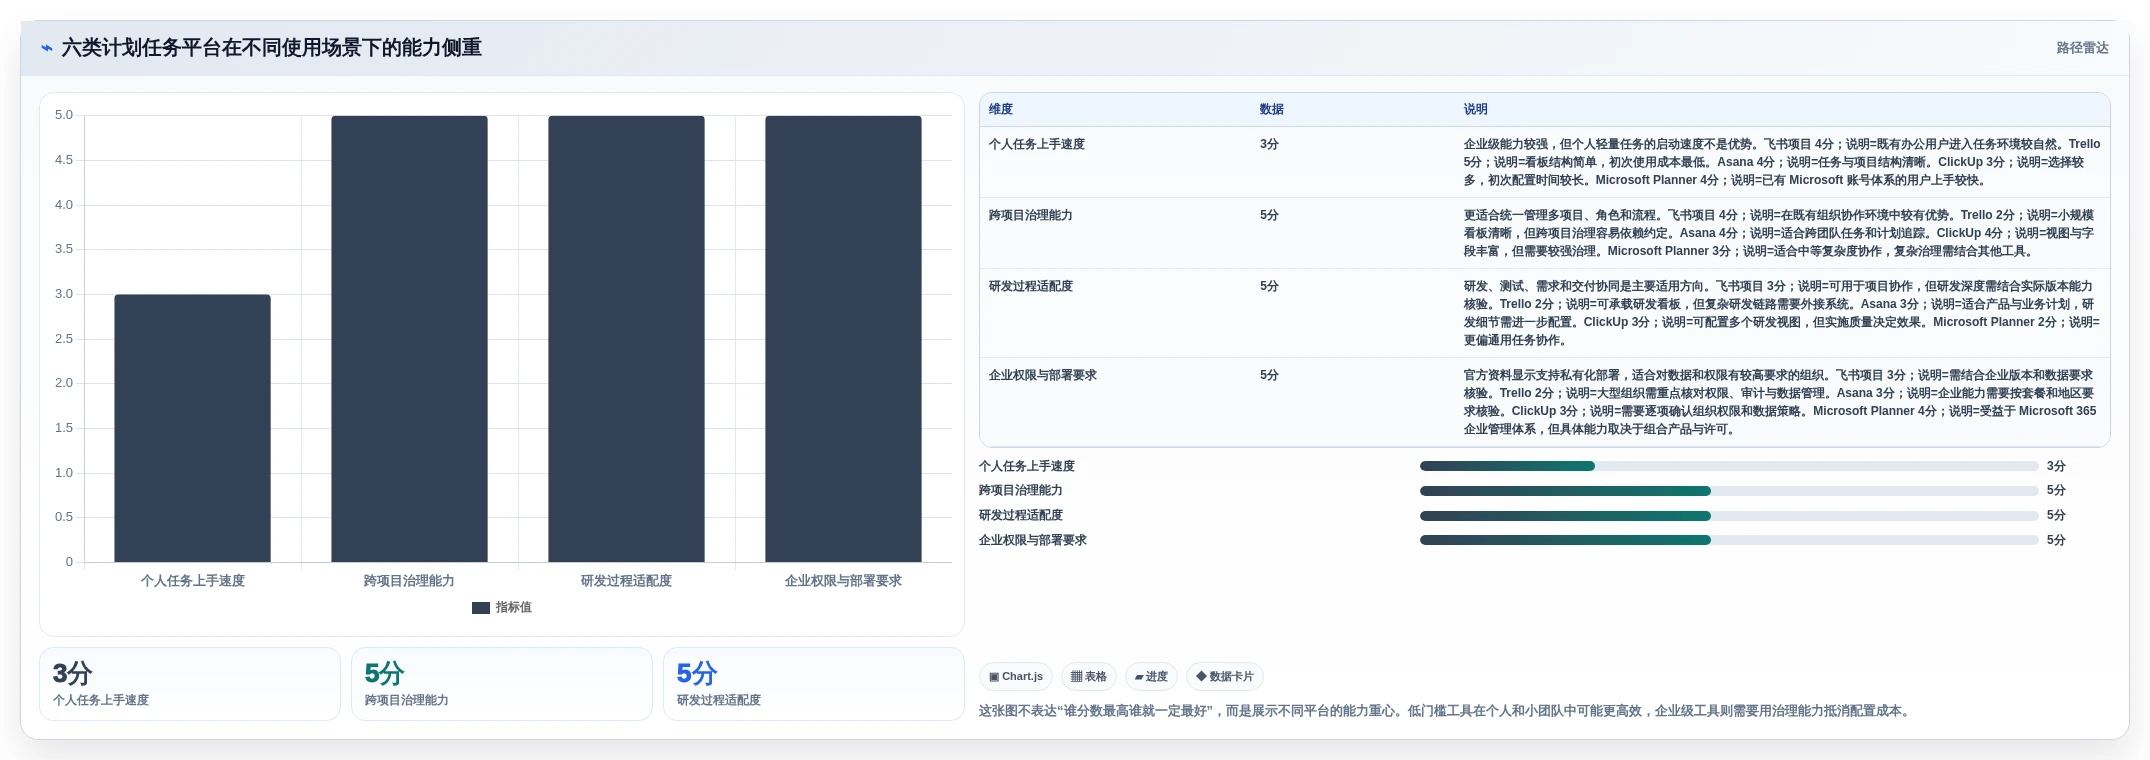Open the 3分 个人任务上手速度 summary card
The image size is (2150, 760).
tap(190, 684)
